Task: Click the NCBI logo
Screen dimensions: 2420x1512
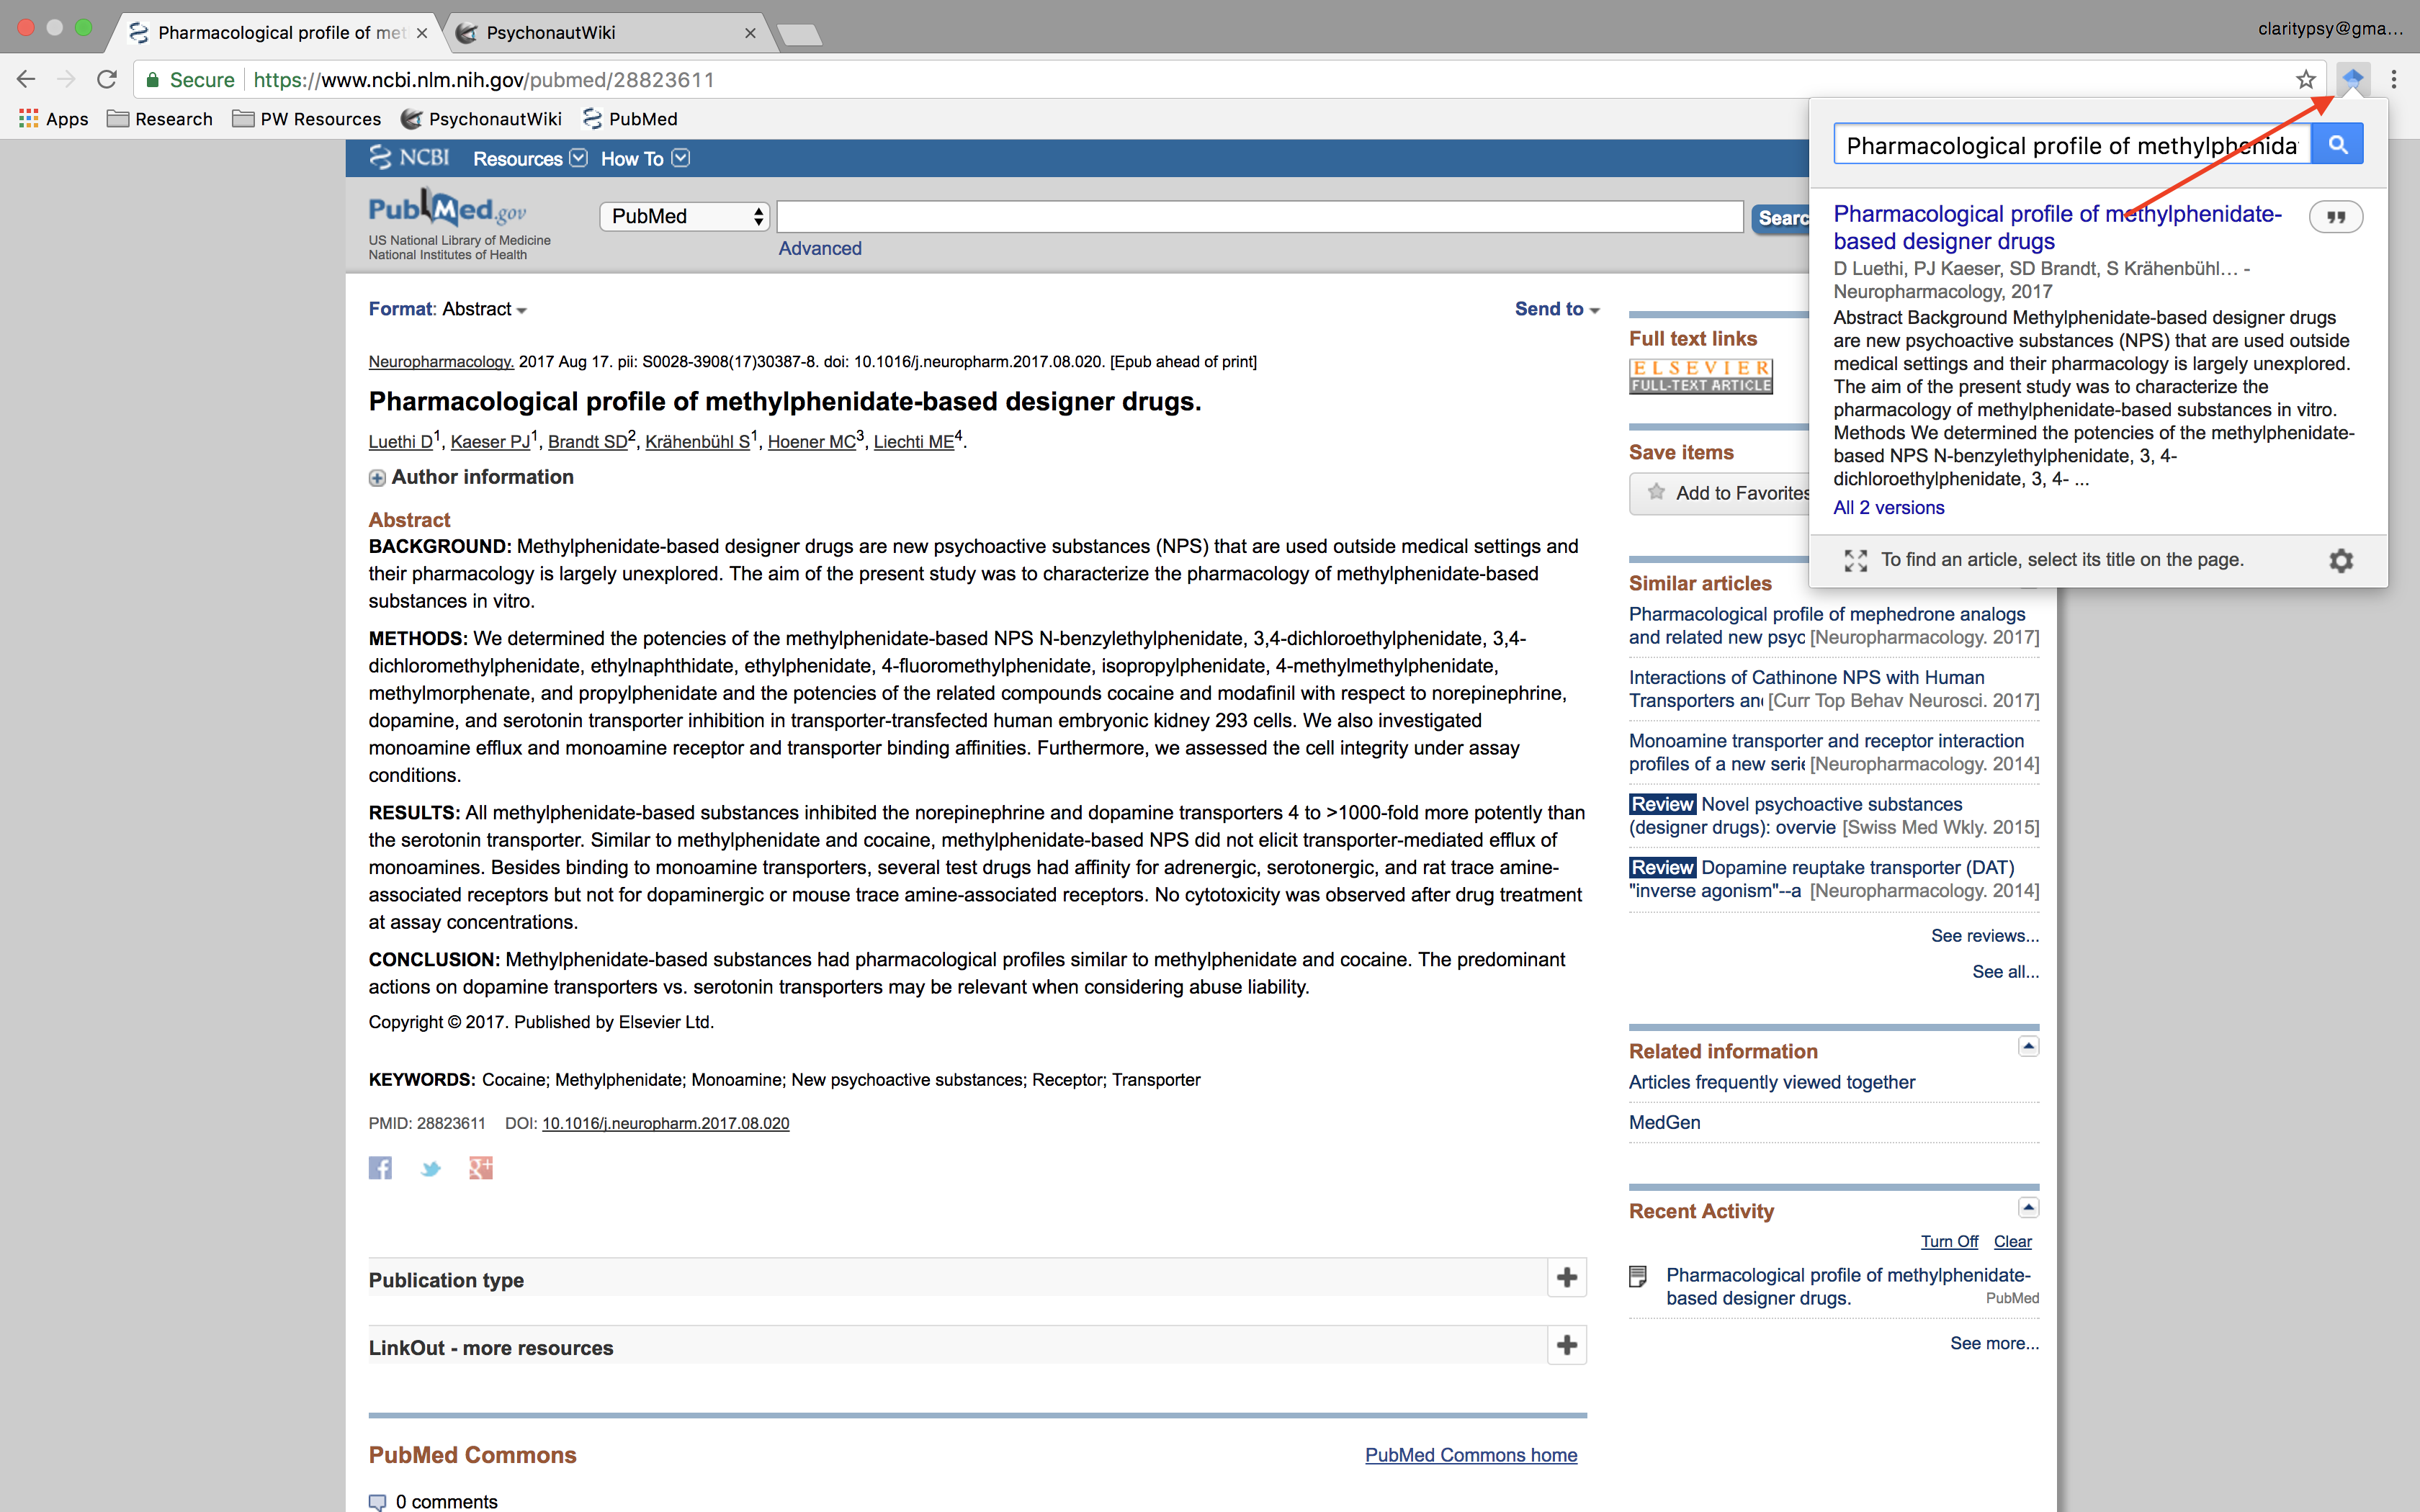Action: pos(409,158)
